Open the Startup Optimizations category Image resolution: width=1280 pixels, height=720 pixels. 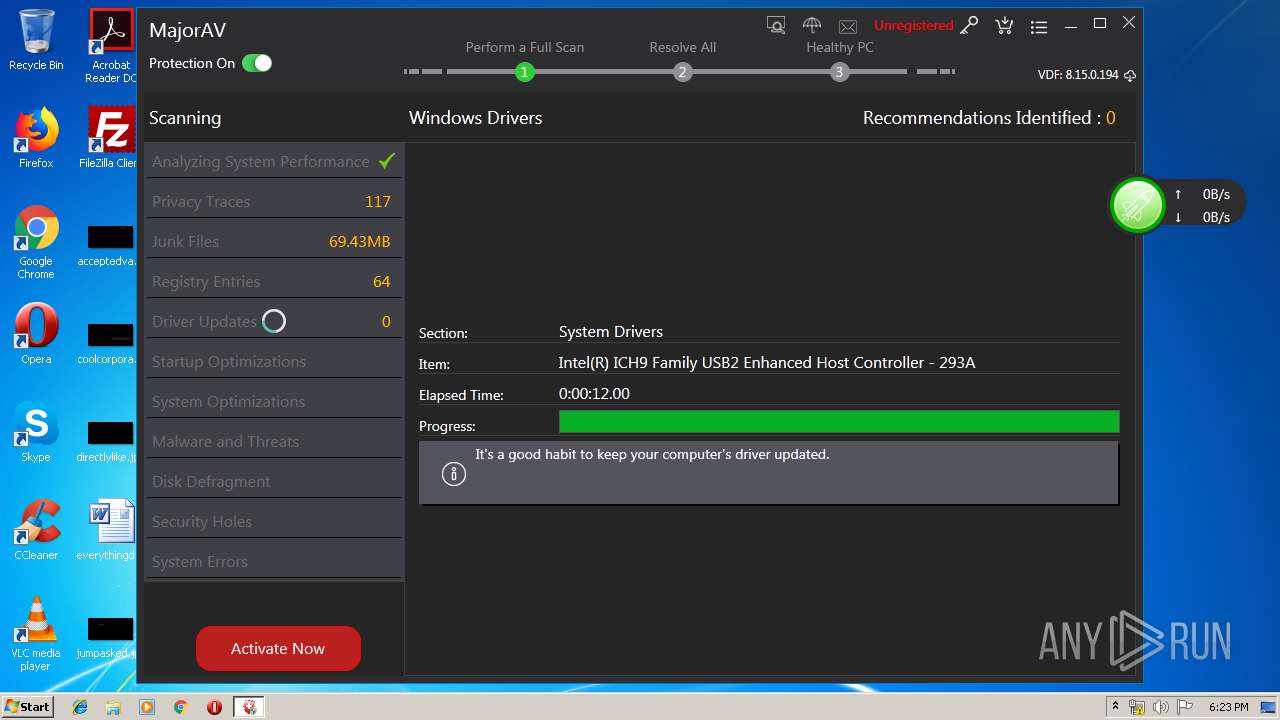[x=274, y=361]
